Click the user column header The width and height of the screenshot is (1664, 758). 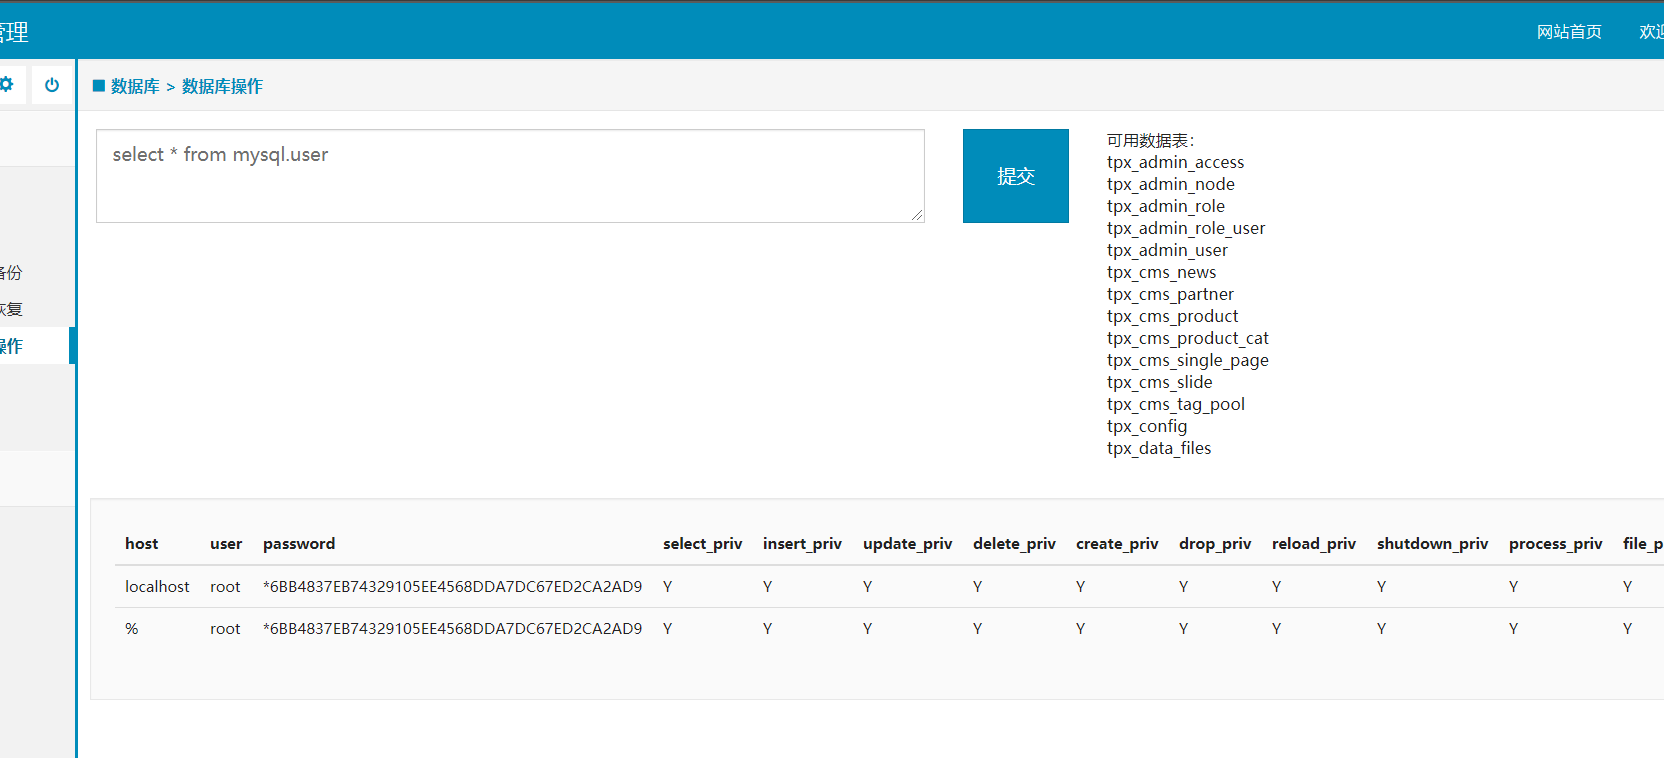(226, 544)
